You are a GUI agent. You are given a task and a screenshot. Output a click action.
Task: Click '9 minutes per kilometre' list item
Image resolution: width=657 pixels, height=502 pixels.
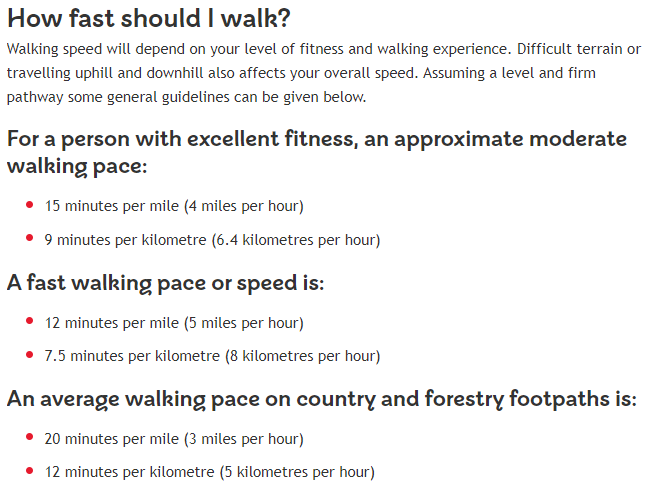pyautogui.click(x=212, y=240)
